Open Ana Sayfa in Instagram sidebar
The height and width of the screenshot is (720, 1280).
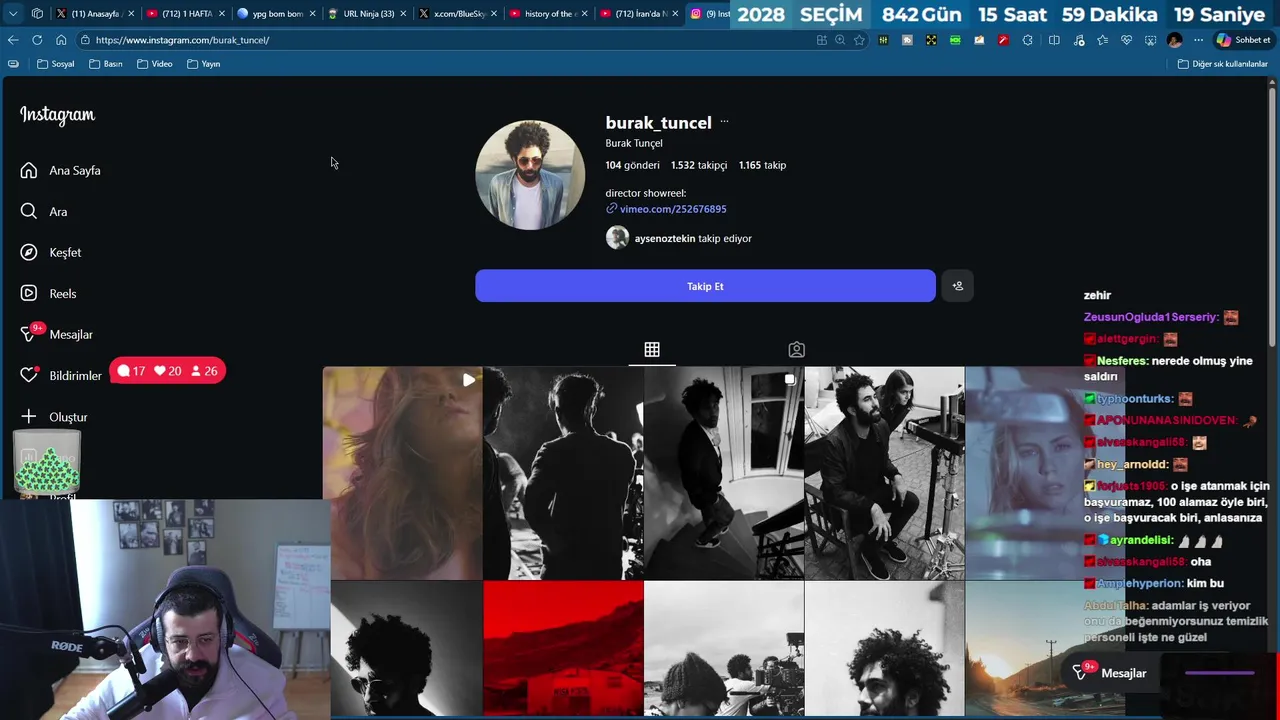[x=61, y=170]
